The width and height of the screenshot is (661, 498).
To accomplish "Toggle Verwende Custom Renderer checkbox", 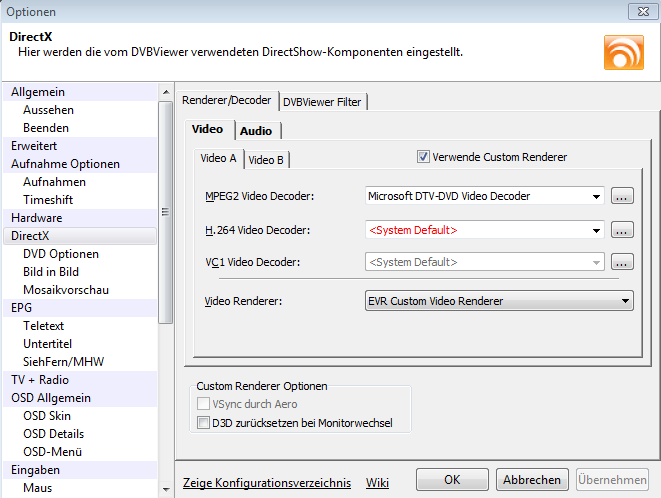I will point(423,157).
